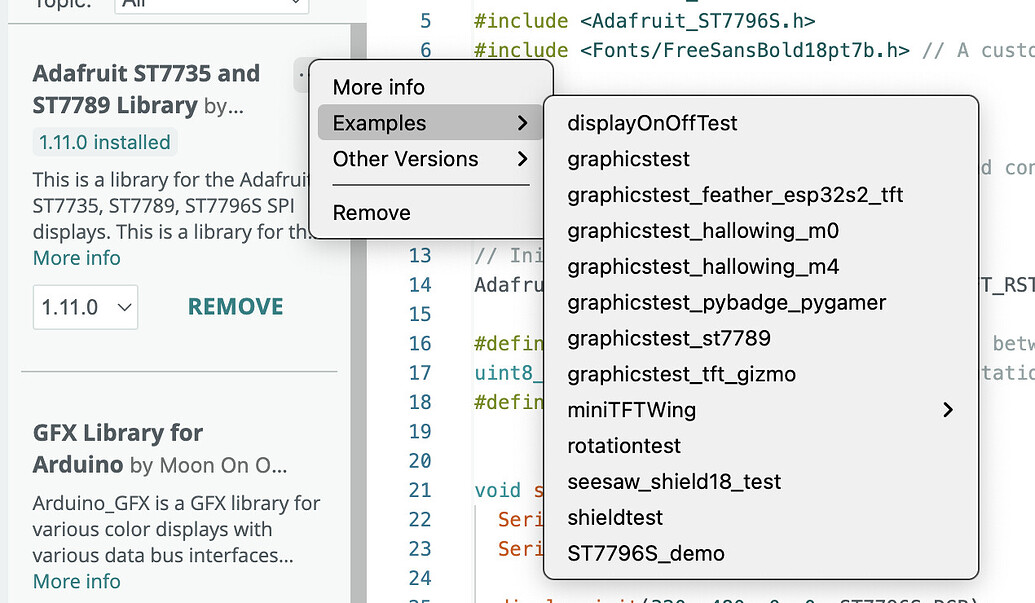
Task: Choose graphicstest_hallowing_m0 example
Action: click(703, 231)
